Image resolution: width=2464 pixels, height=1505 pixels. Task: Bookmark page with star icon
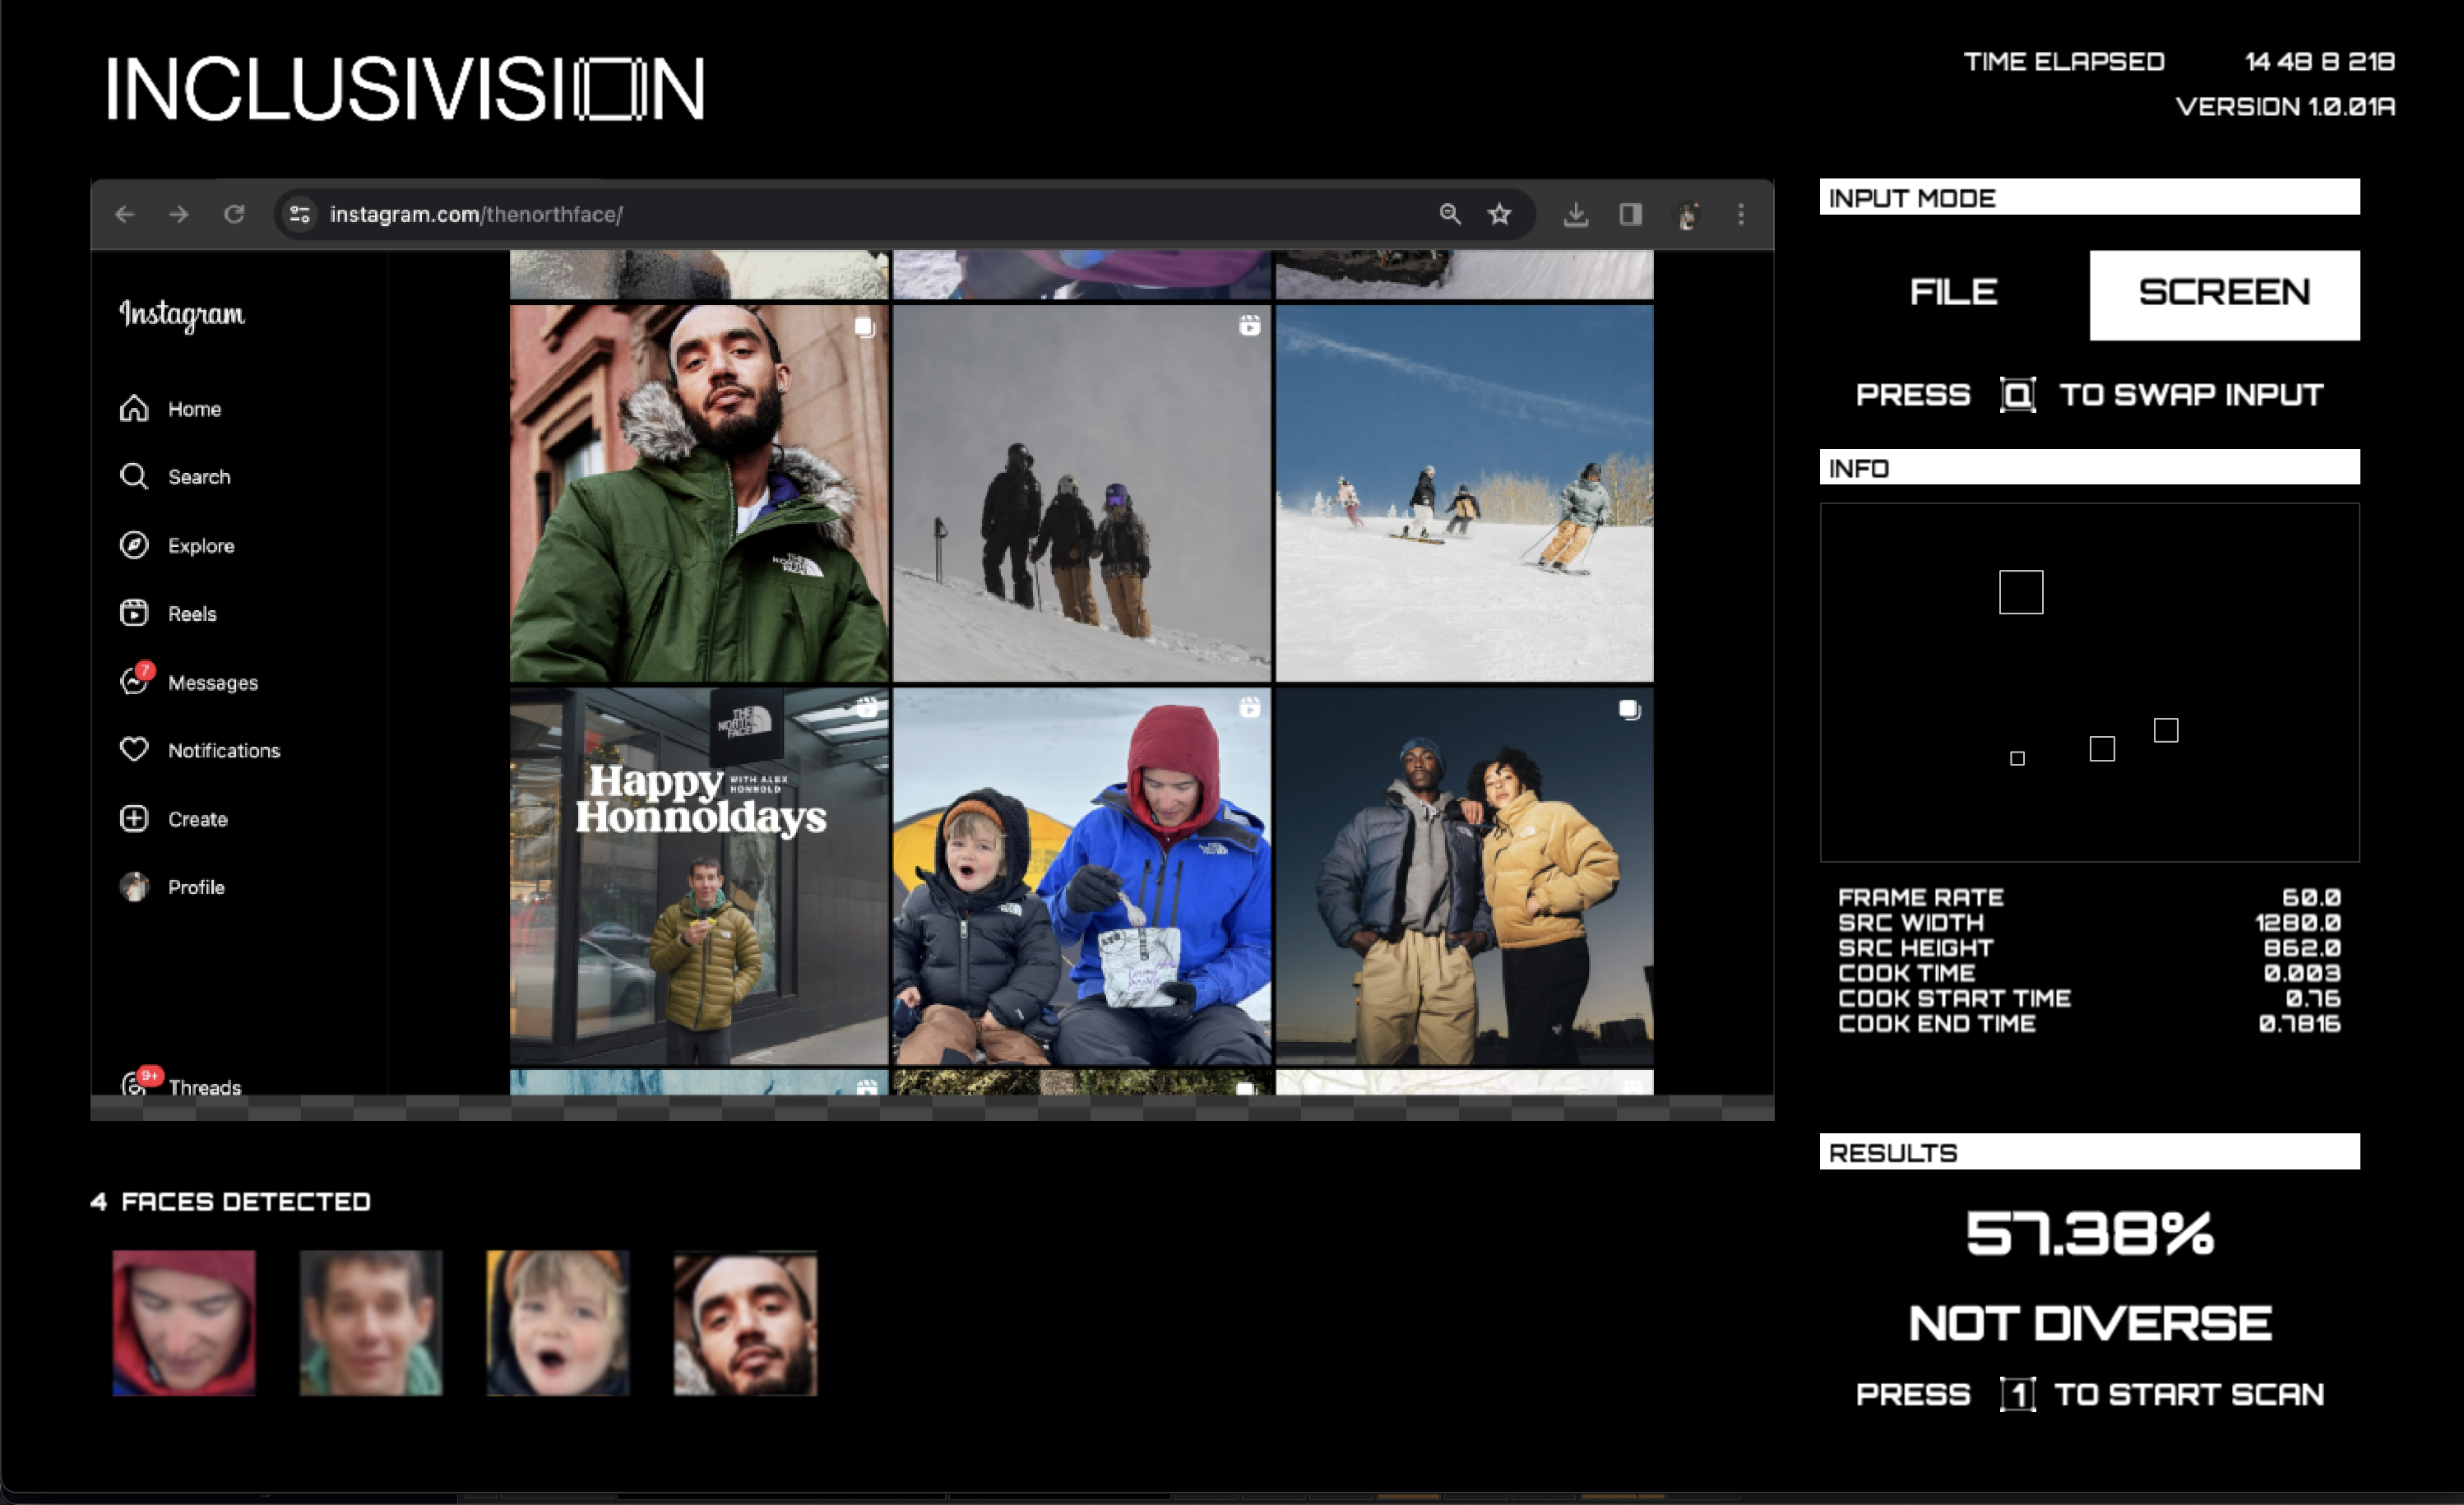(x=1499, y=214)
